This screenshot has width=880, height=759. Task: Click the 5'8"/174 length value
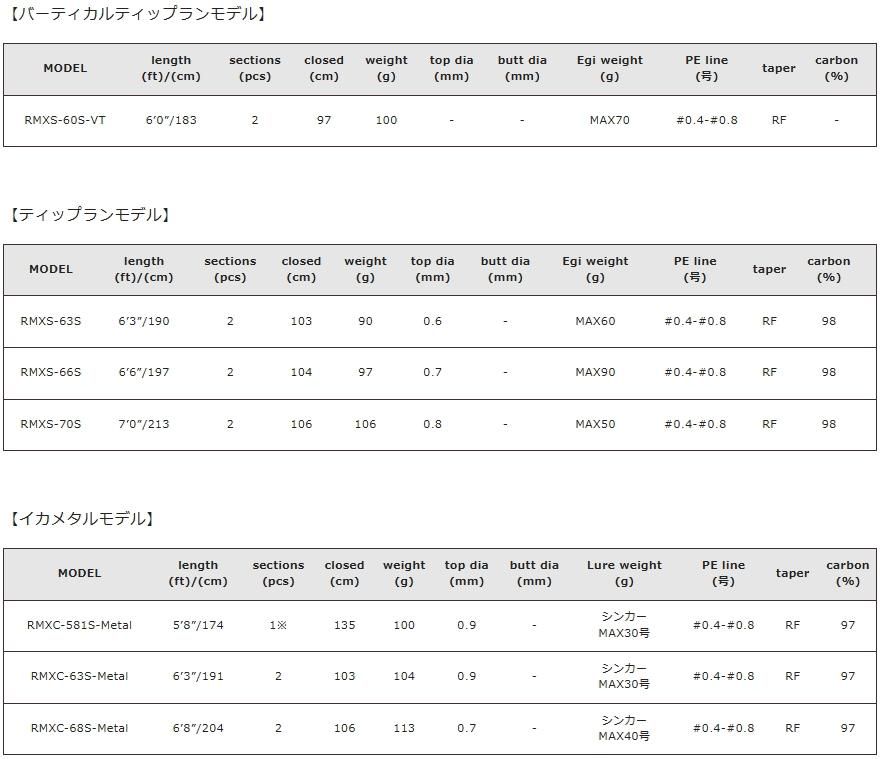pyautogui.click(x=198, y=625)
